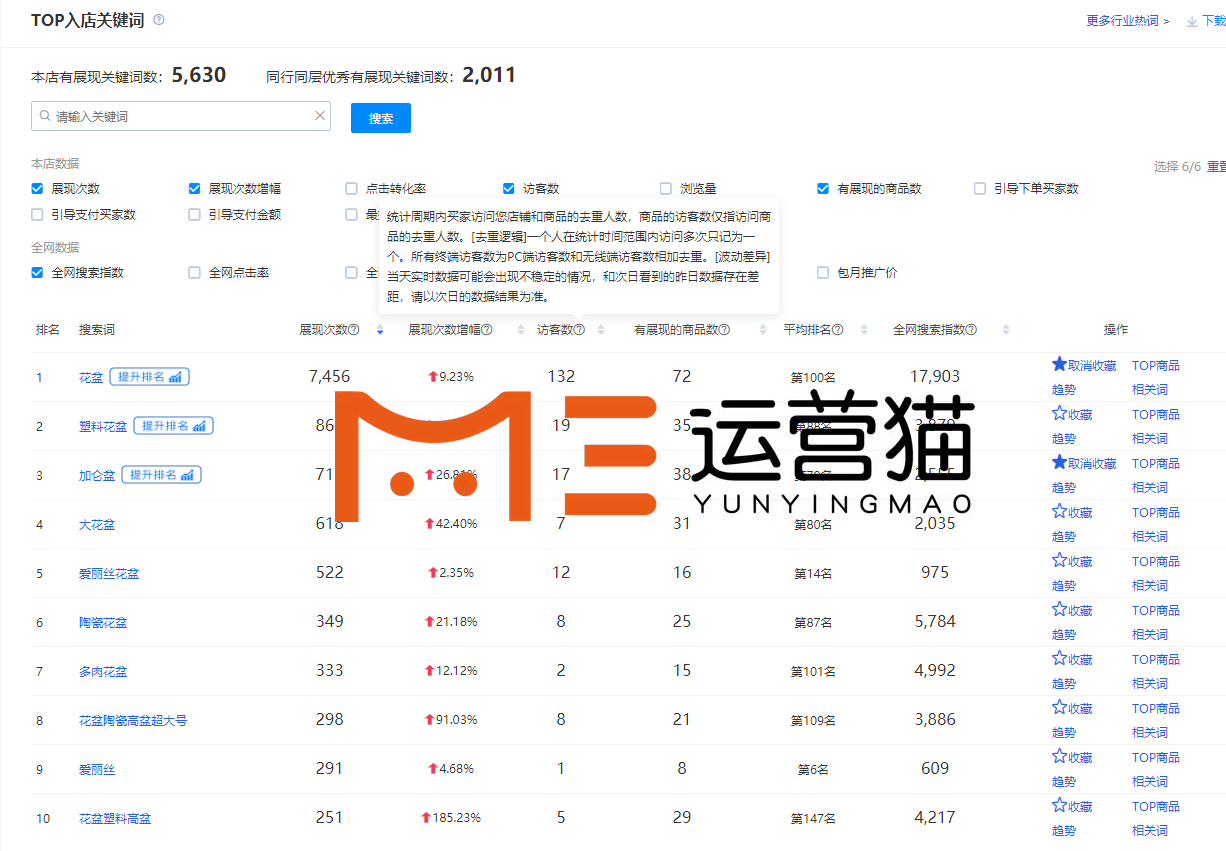Click the 17,903 search index value
The height and width of the screenshot is (851, 1226).
[935, 377]
